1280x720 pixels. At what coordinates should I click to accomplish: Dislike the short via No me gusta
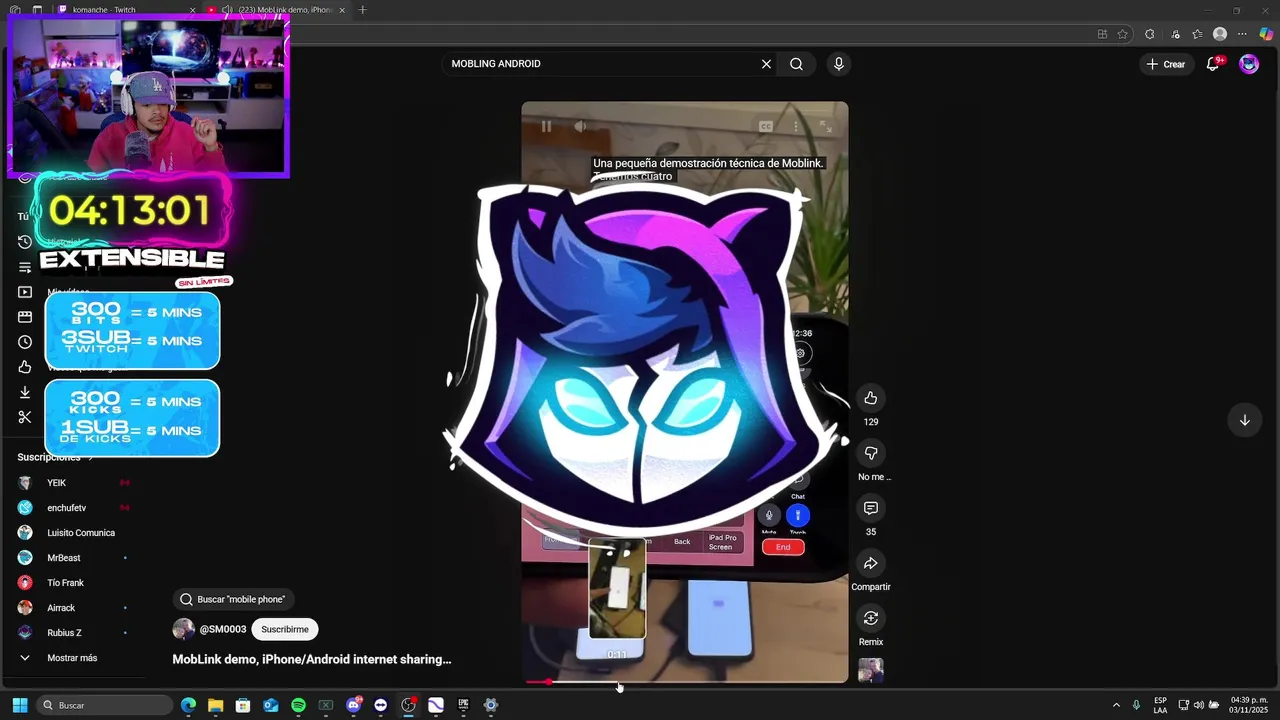871,453
